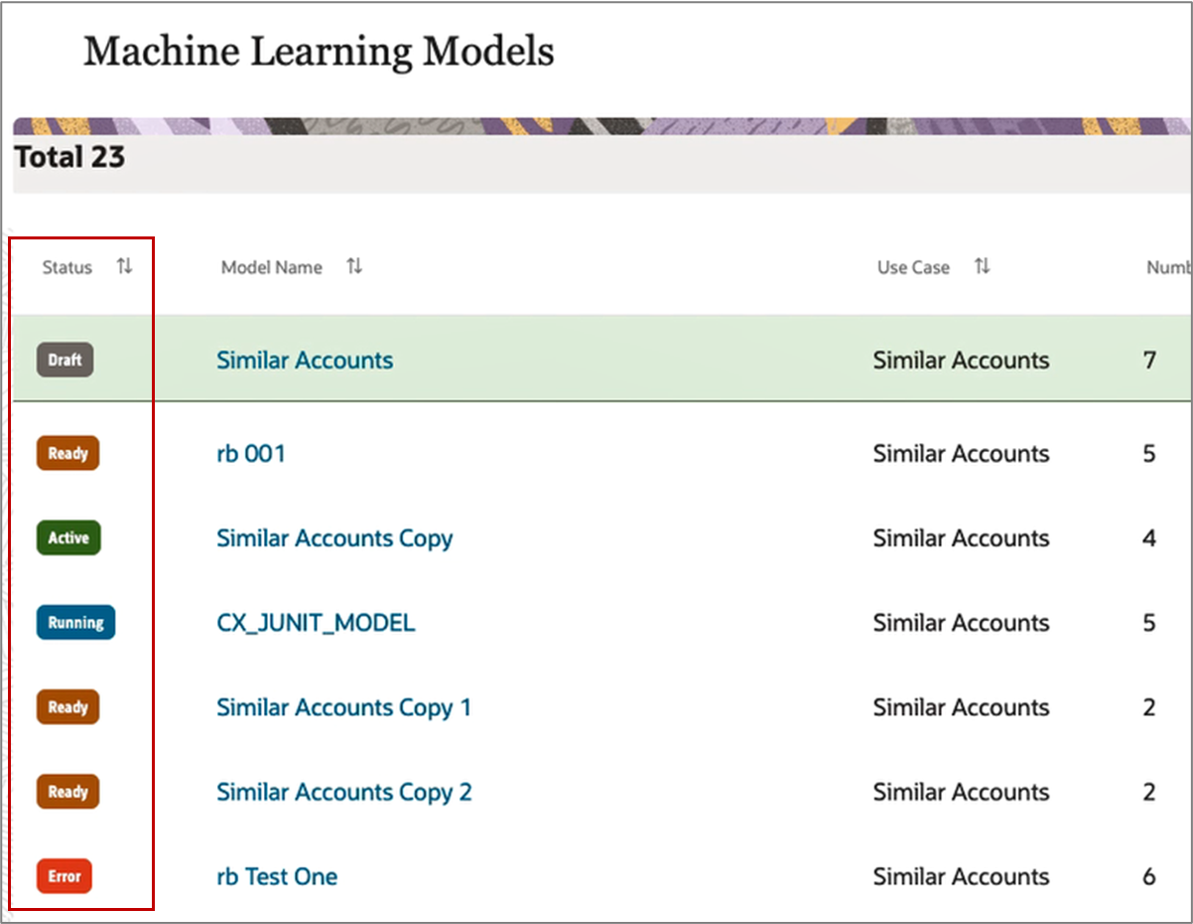Image resolution: width=1193 pixels, height=924 pixels.
Task: Open the Similar Accounts model link
Action: 304,360
